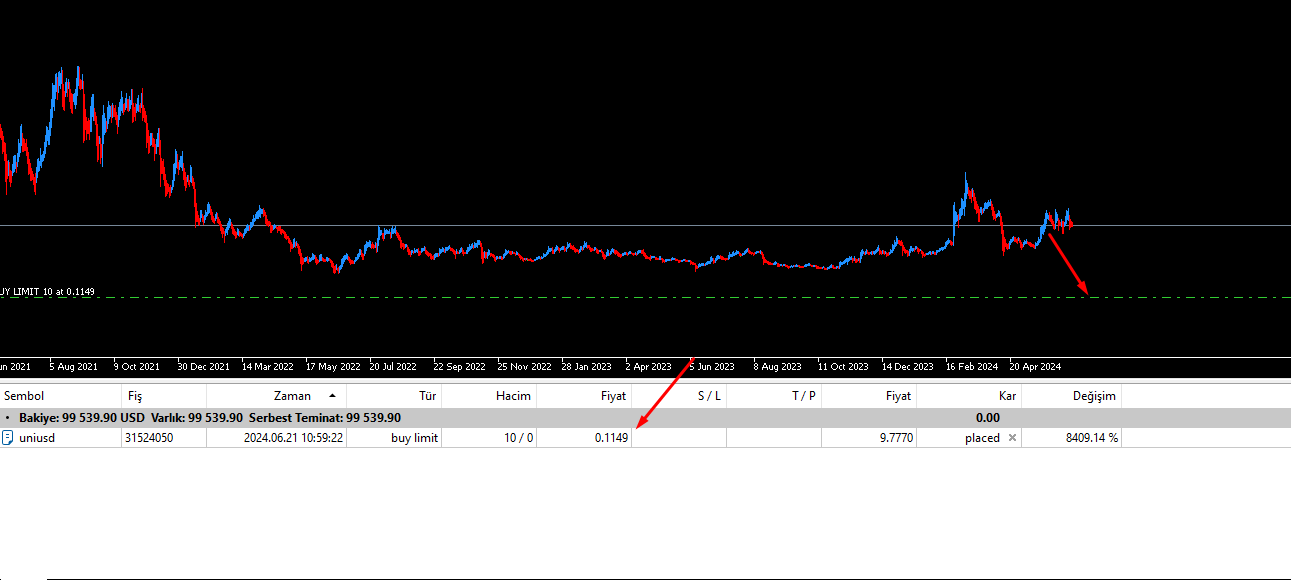Click the Zaman sort arrow indicator
This screenshot has height=580, width=1291.
click(x=332, y=397)
